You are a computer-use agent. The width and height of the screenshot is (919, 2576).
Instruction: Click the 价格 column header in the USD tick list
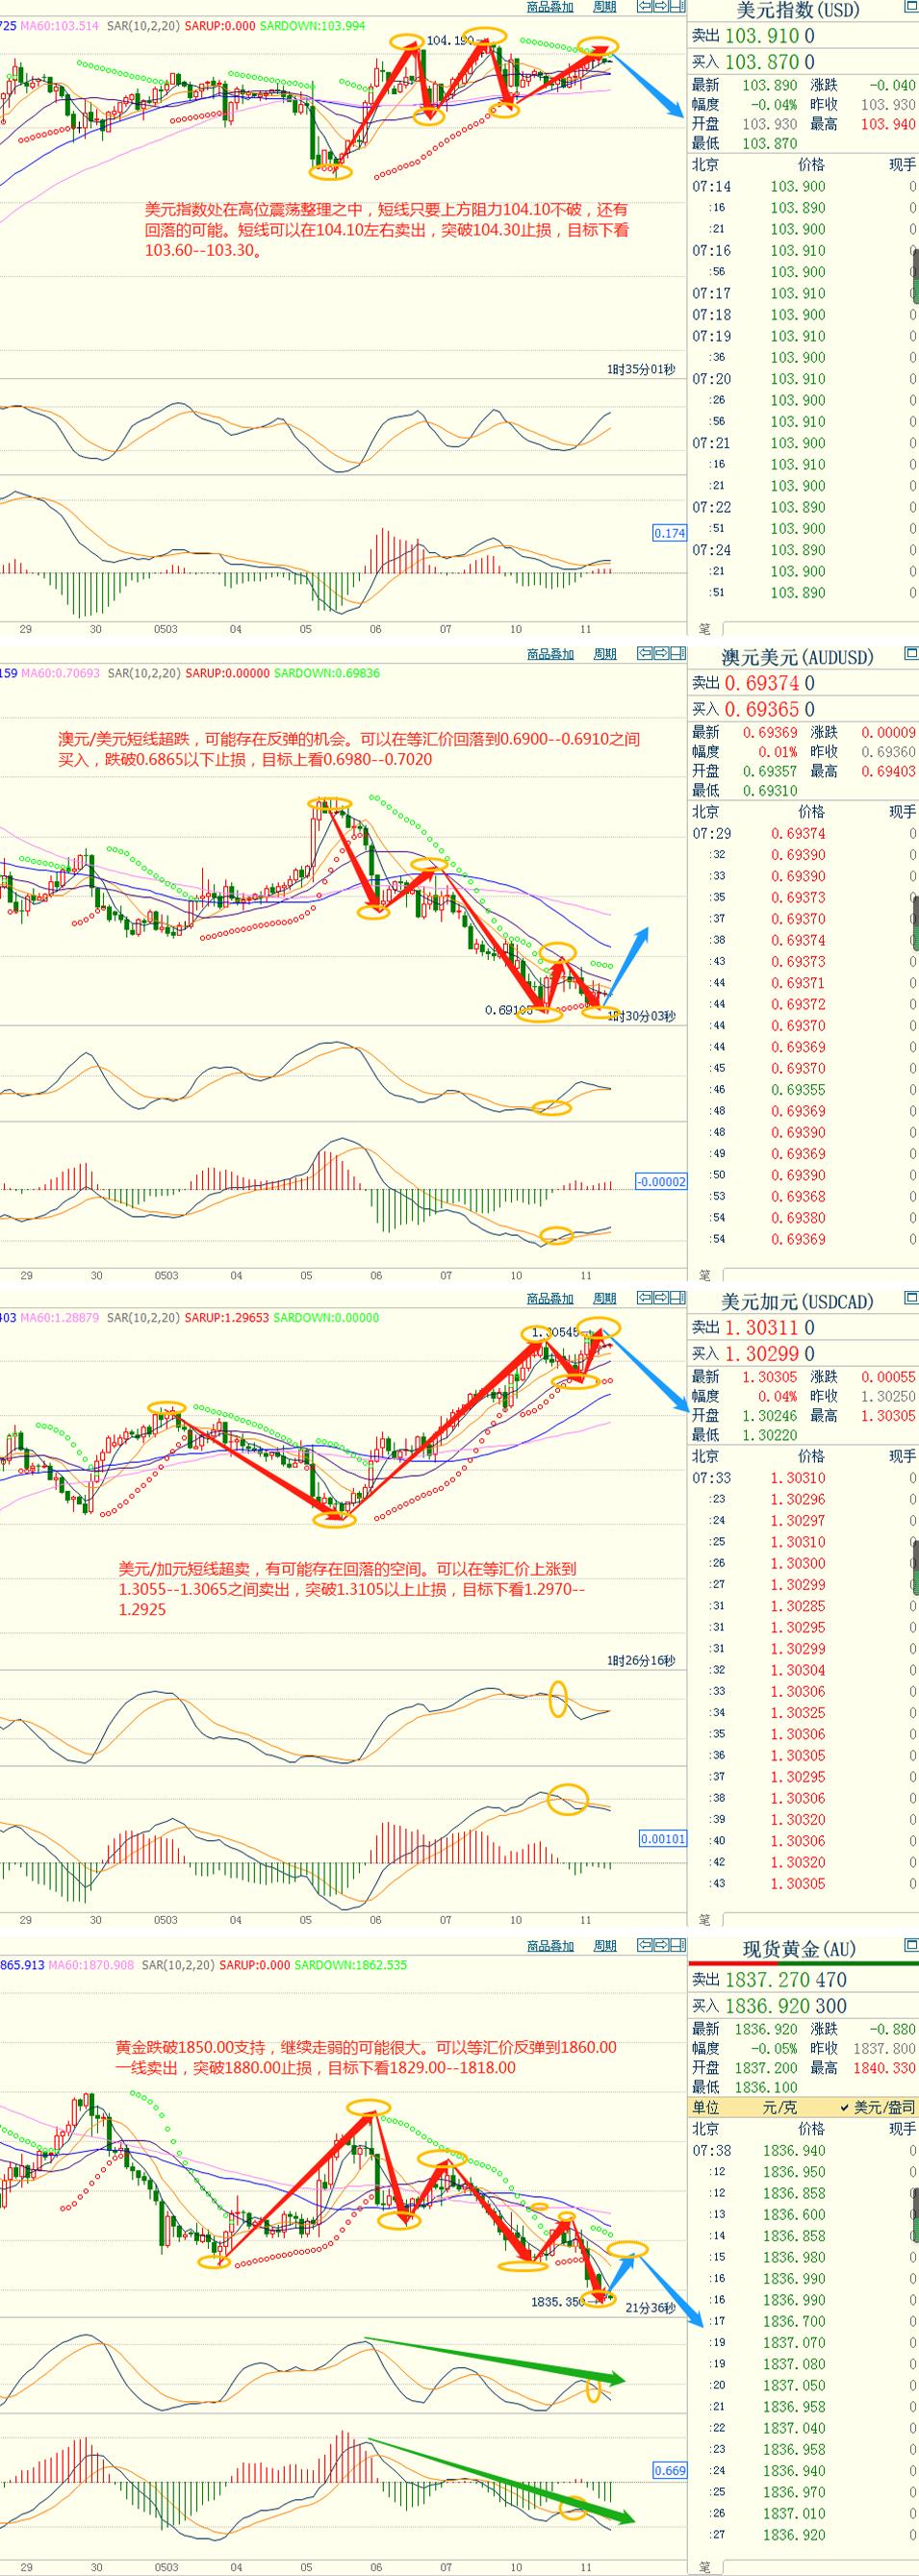pos(811,165)
